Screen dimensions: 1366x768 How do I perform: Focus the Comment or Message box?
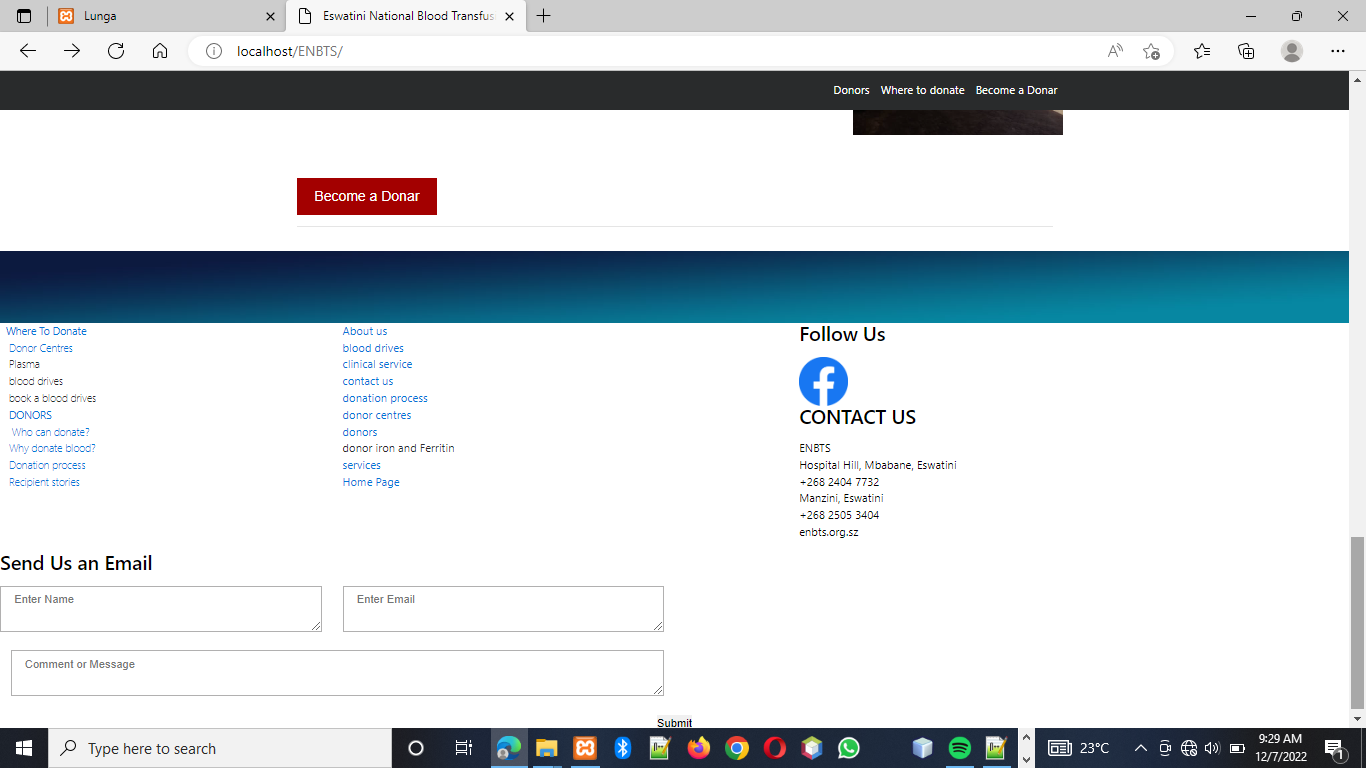(337, 673)
